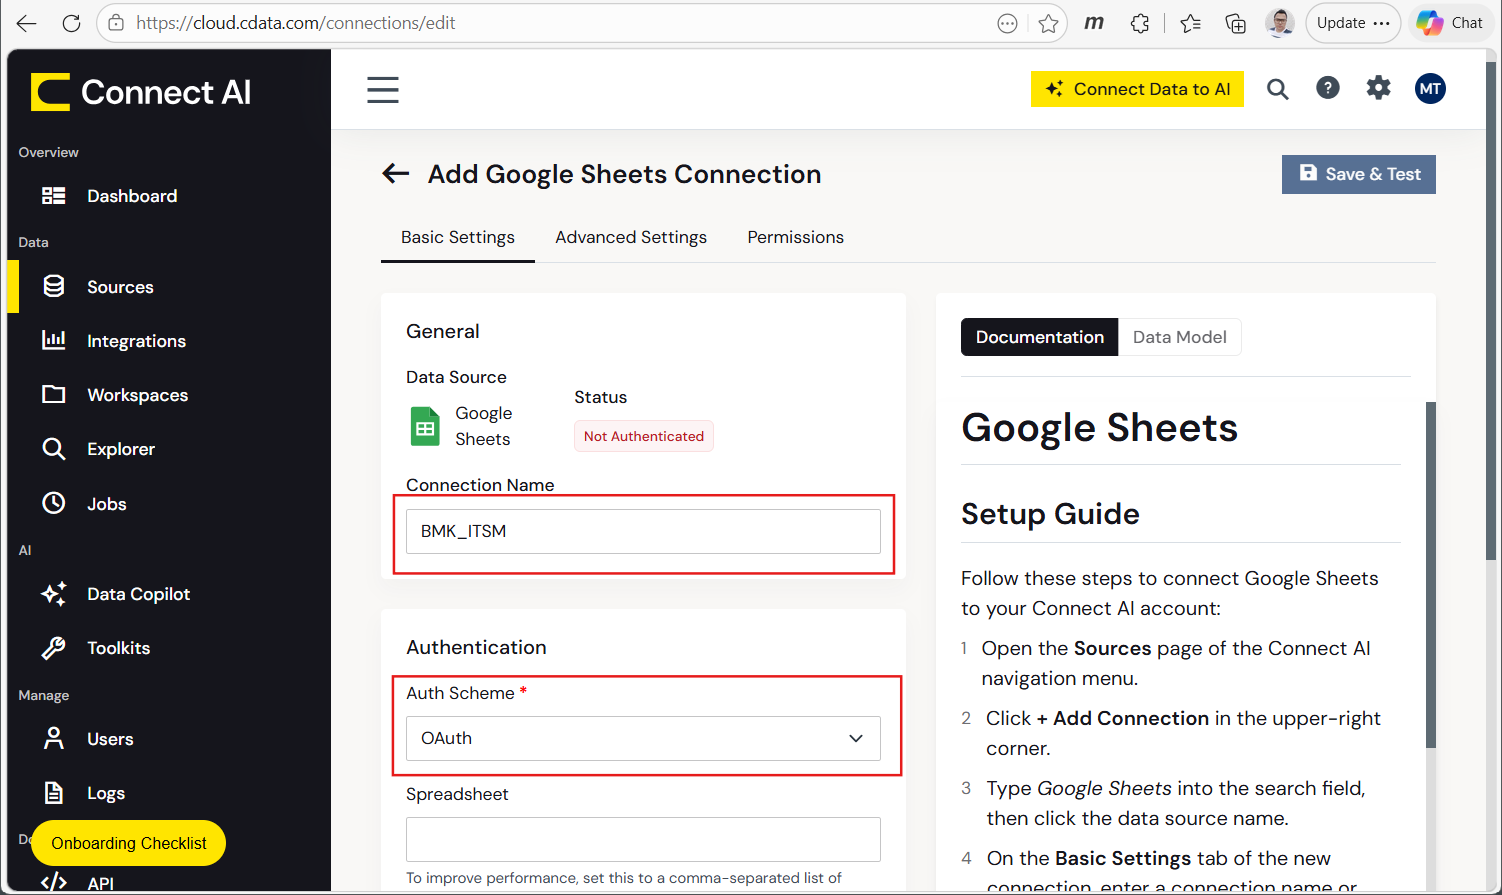This screenshot has height=895, width=1502.
Task: Click the documentation panel scrollbar
Action: (1430, 575)
